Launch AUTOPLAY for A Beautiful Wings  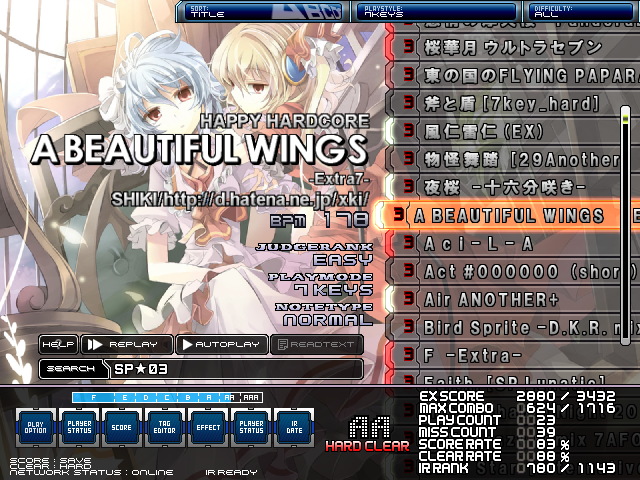coord(222,344)
